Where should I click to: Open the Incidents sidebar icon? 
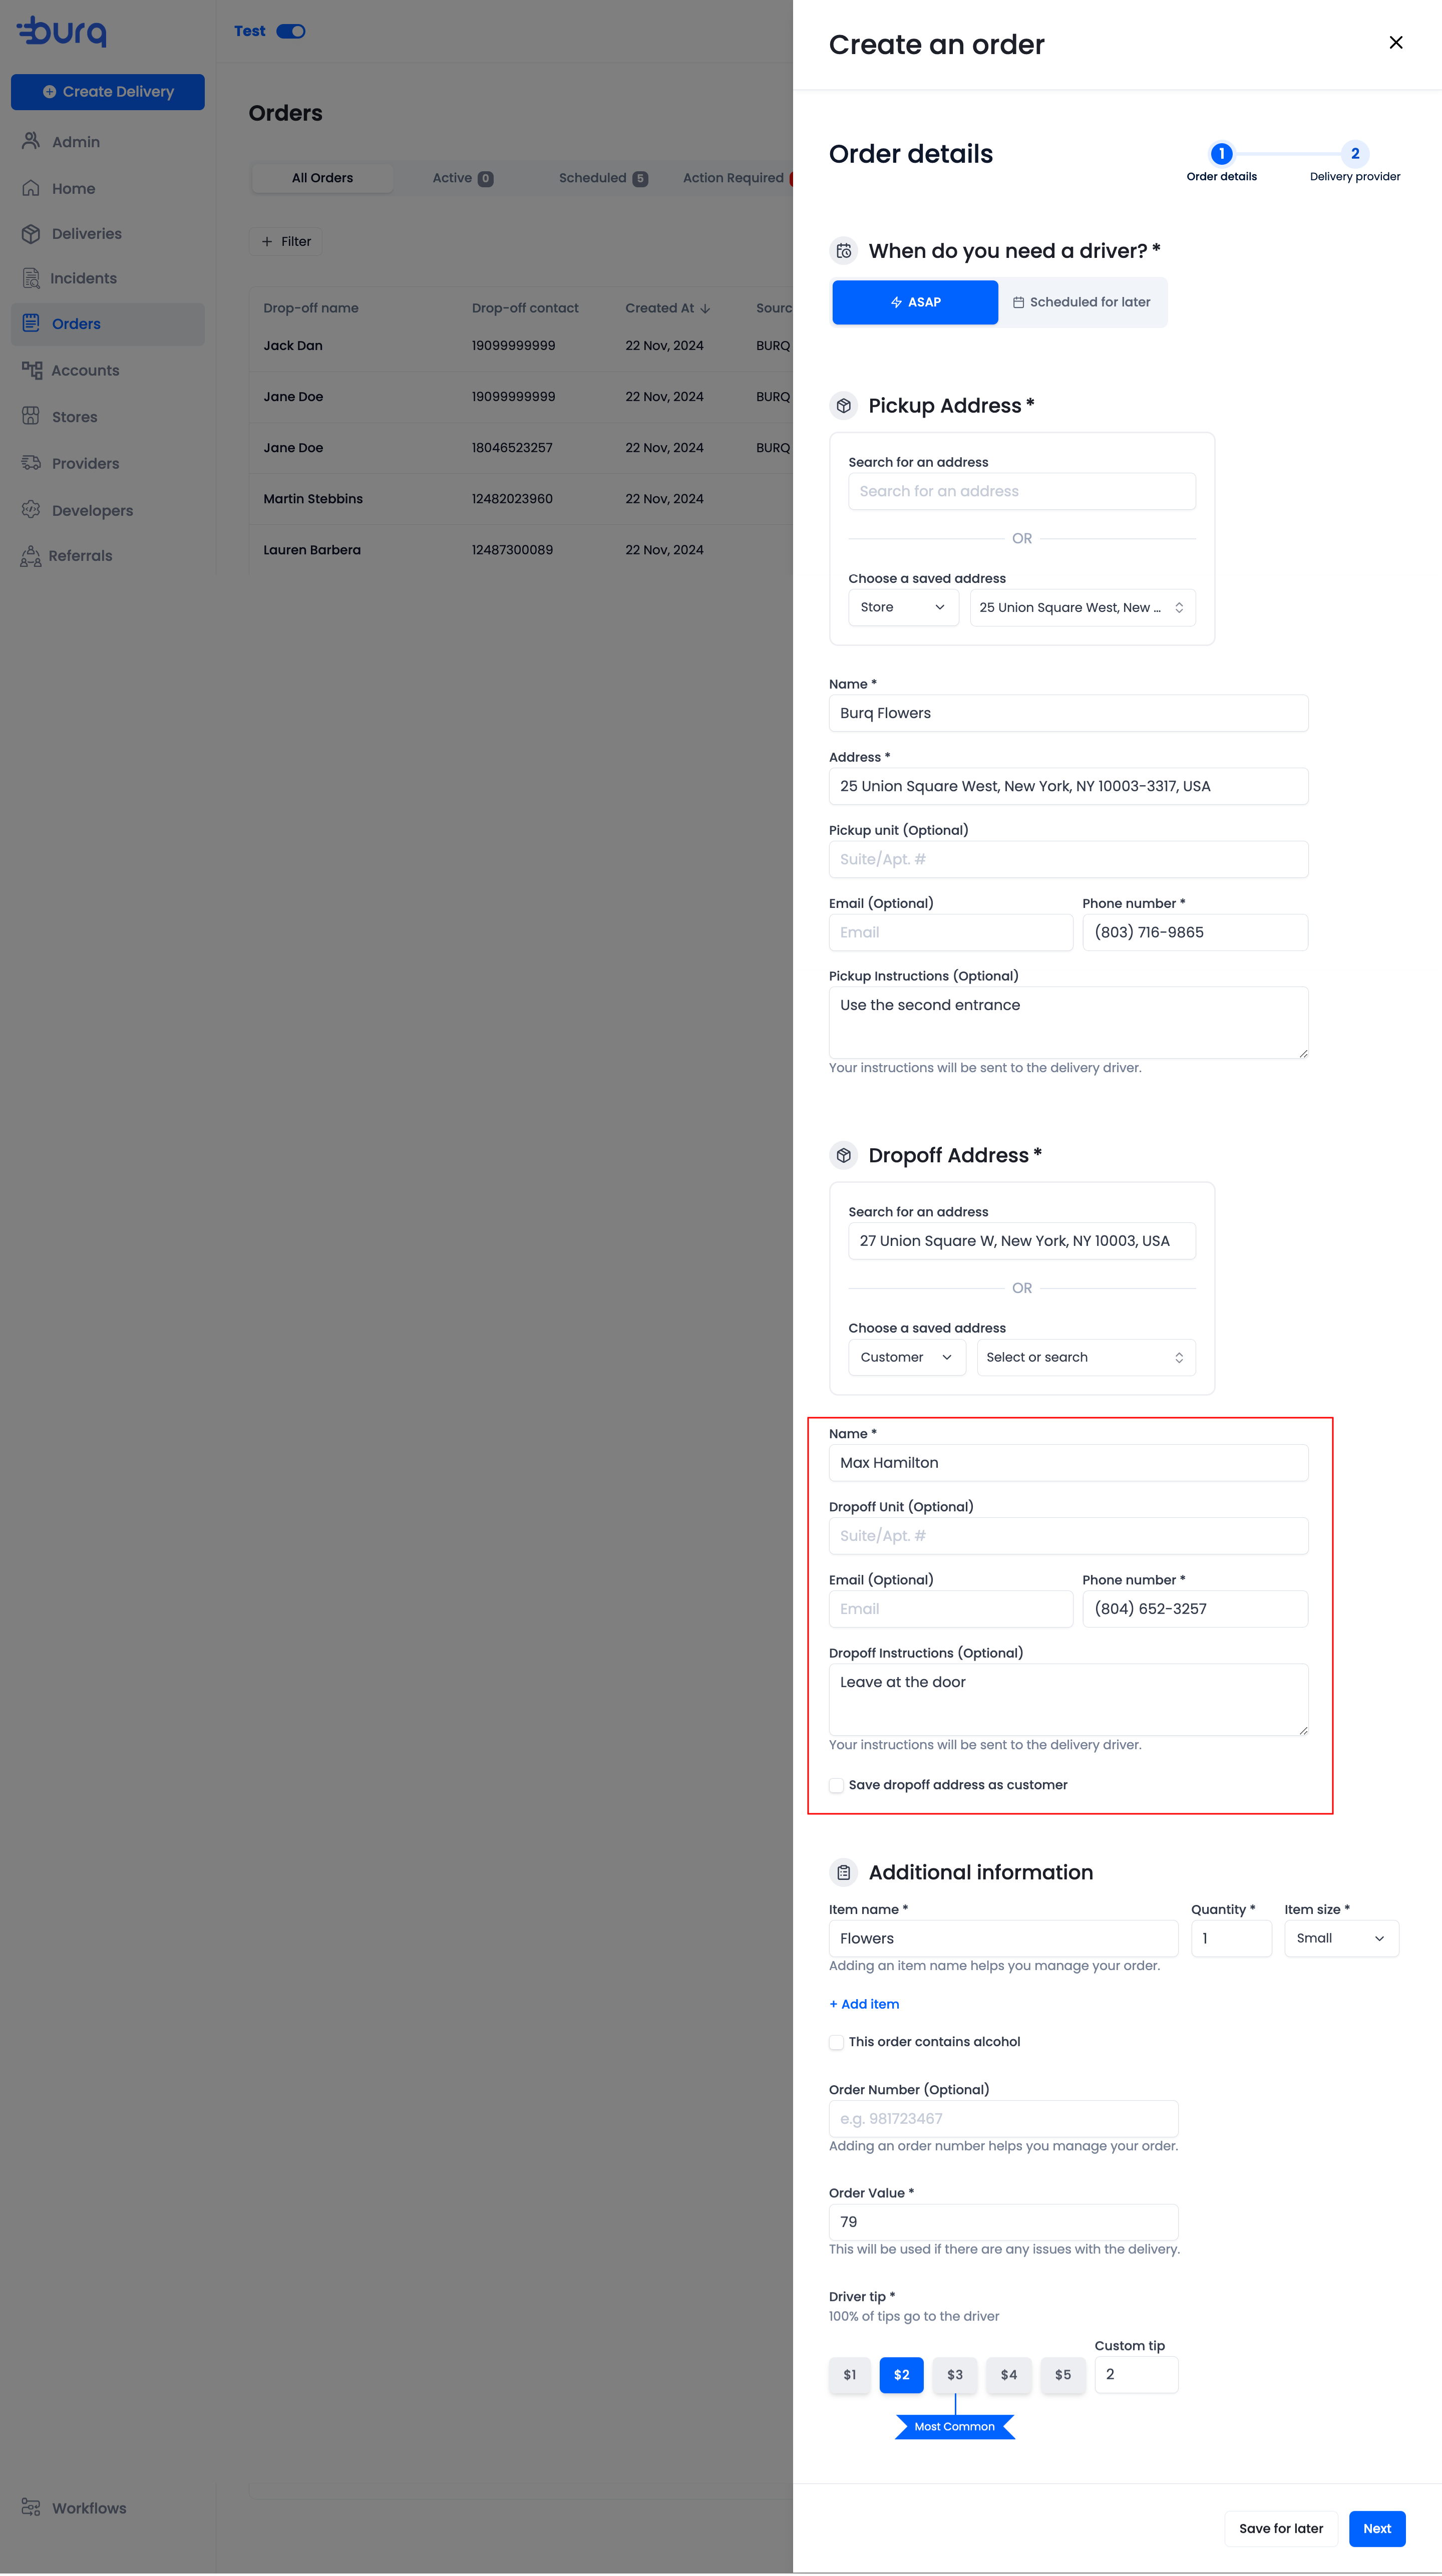tap(31, 278)
